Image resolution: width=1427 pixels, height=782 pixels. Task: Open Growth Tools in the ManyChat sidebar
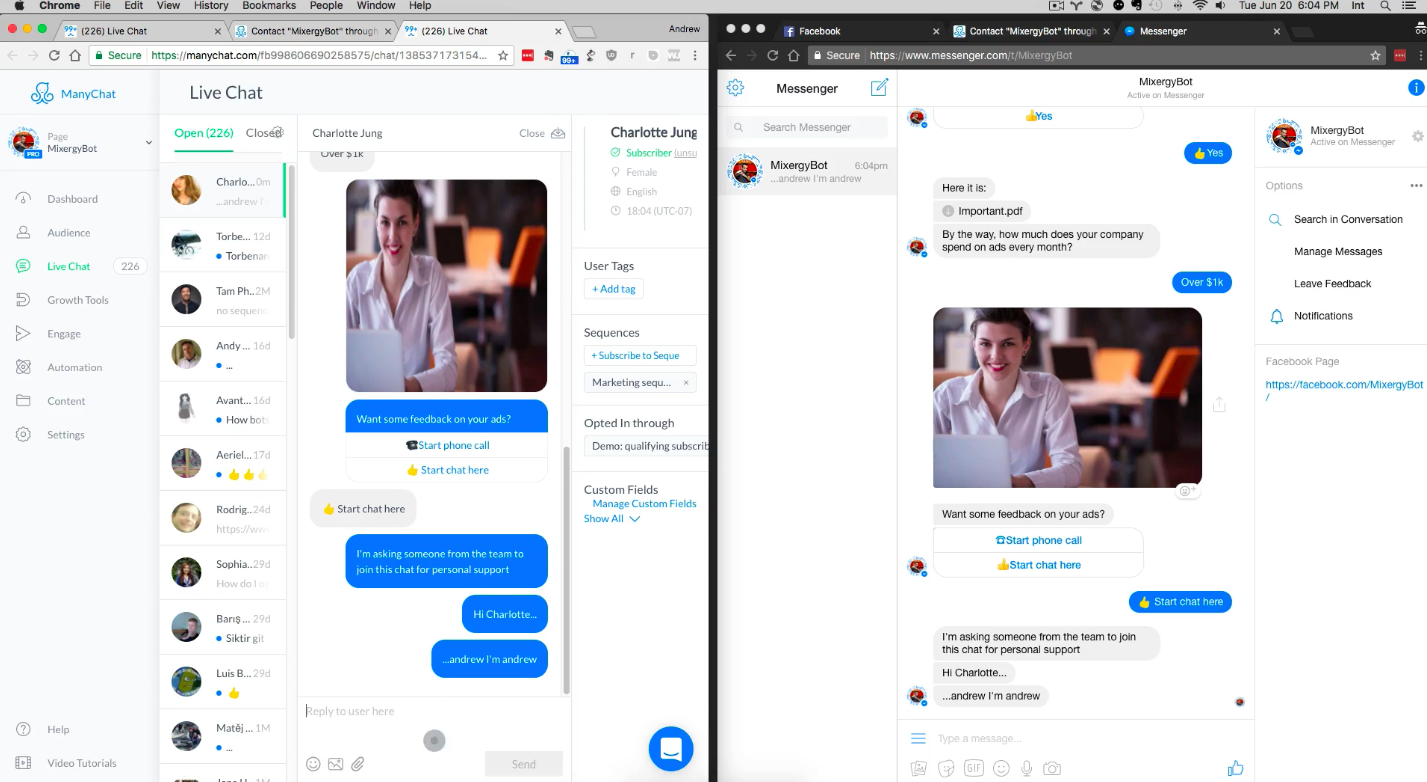(77, 300)
